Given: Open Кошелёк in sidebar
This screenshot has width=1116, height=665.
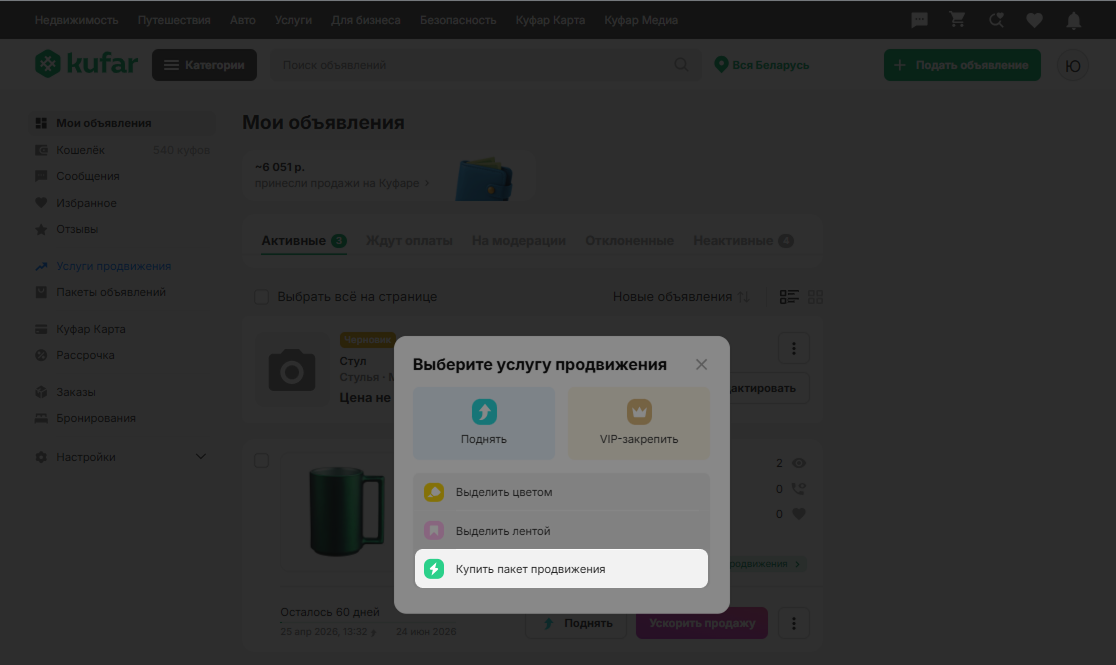Looking at the screenshot, I should [80, 150].
